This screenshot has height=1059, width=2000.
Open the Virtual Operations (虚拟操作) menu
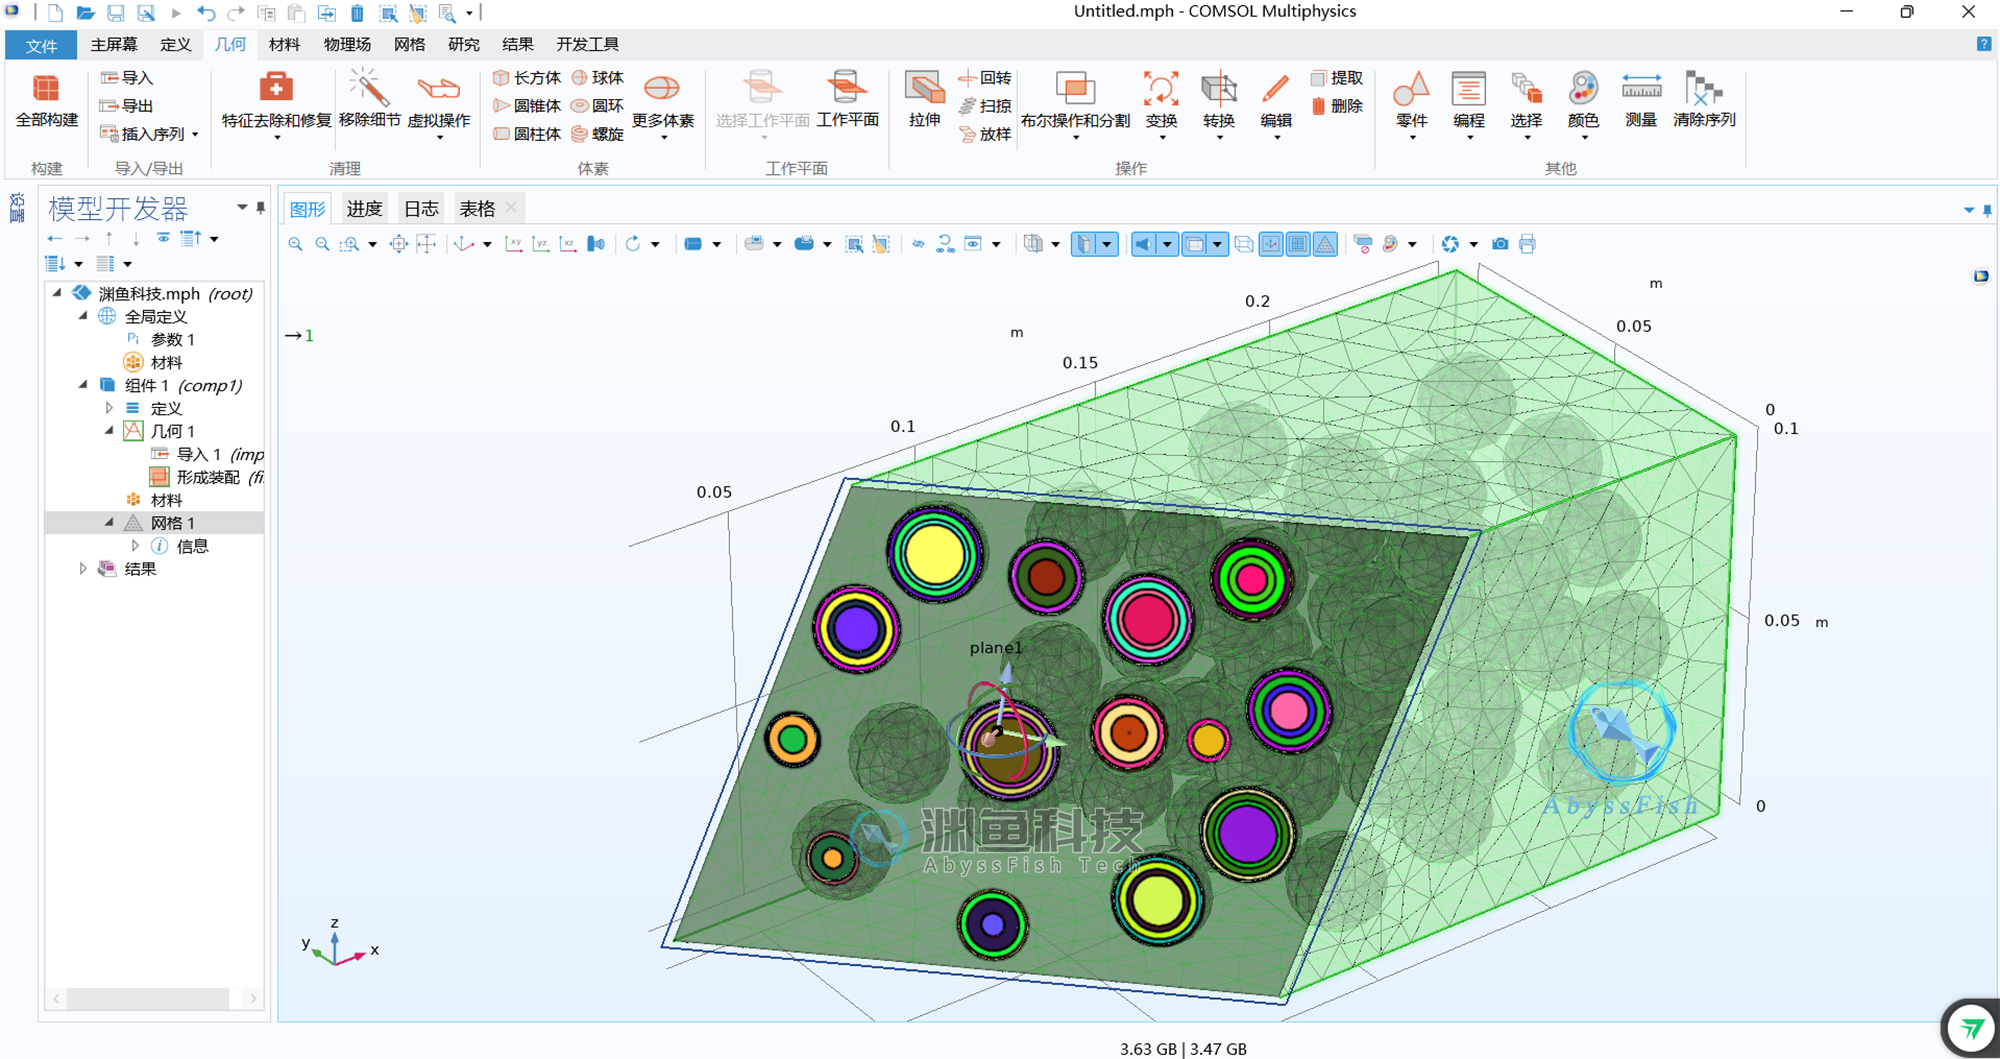(x=439, y=105)
